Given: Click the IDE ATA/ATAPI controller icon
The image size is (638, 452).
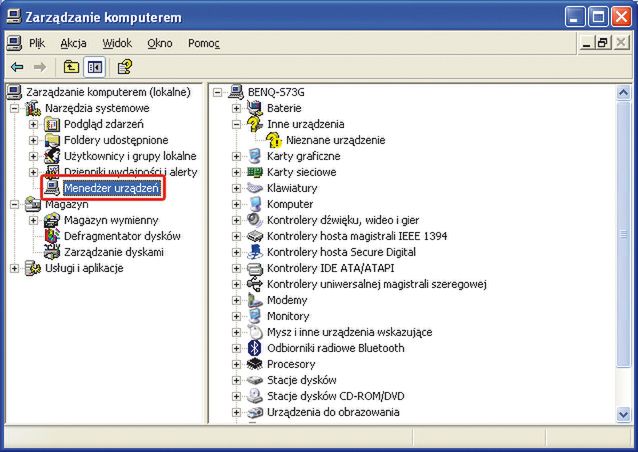Looking at the screenshot, I should [255, 268].
